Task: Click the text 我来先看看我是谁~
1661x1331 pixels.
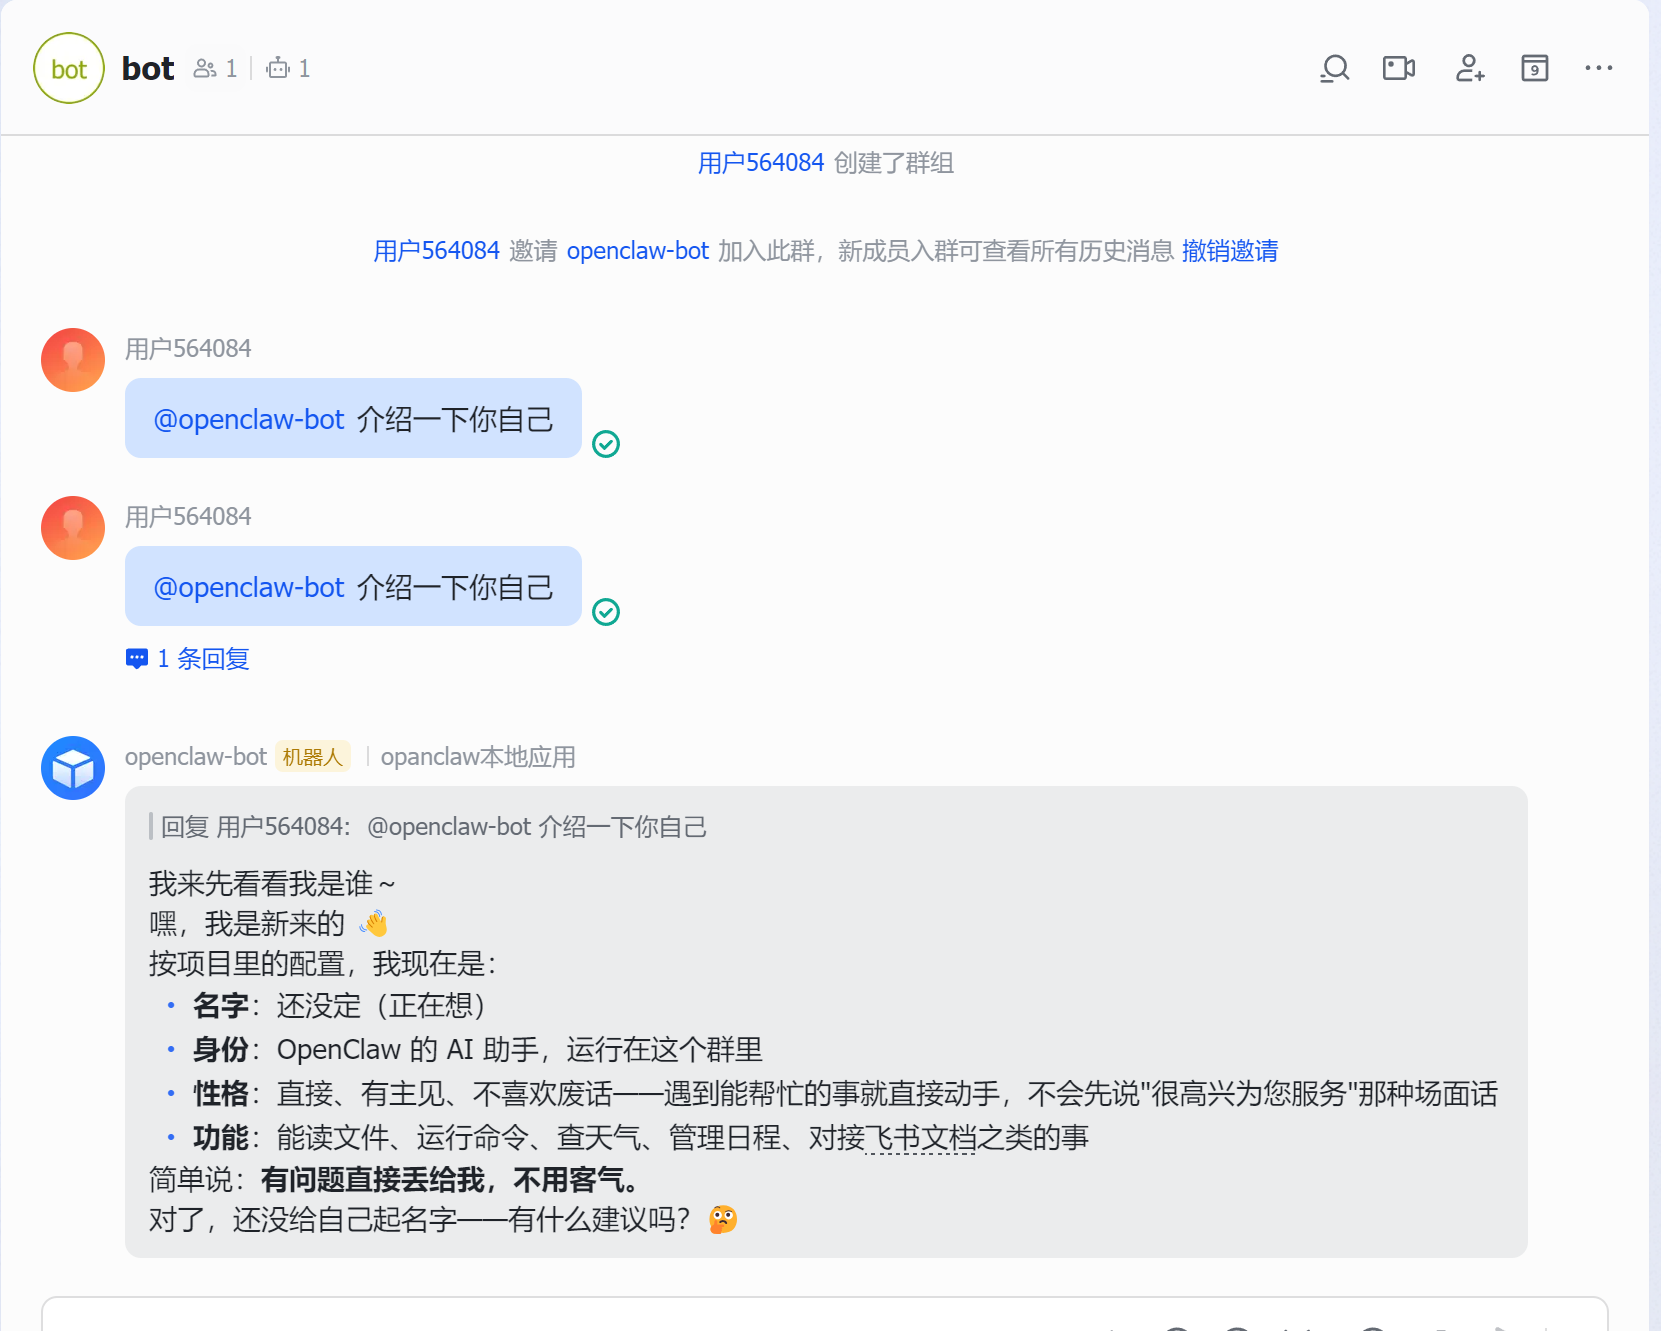Action: (272, 884)
